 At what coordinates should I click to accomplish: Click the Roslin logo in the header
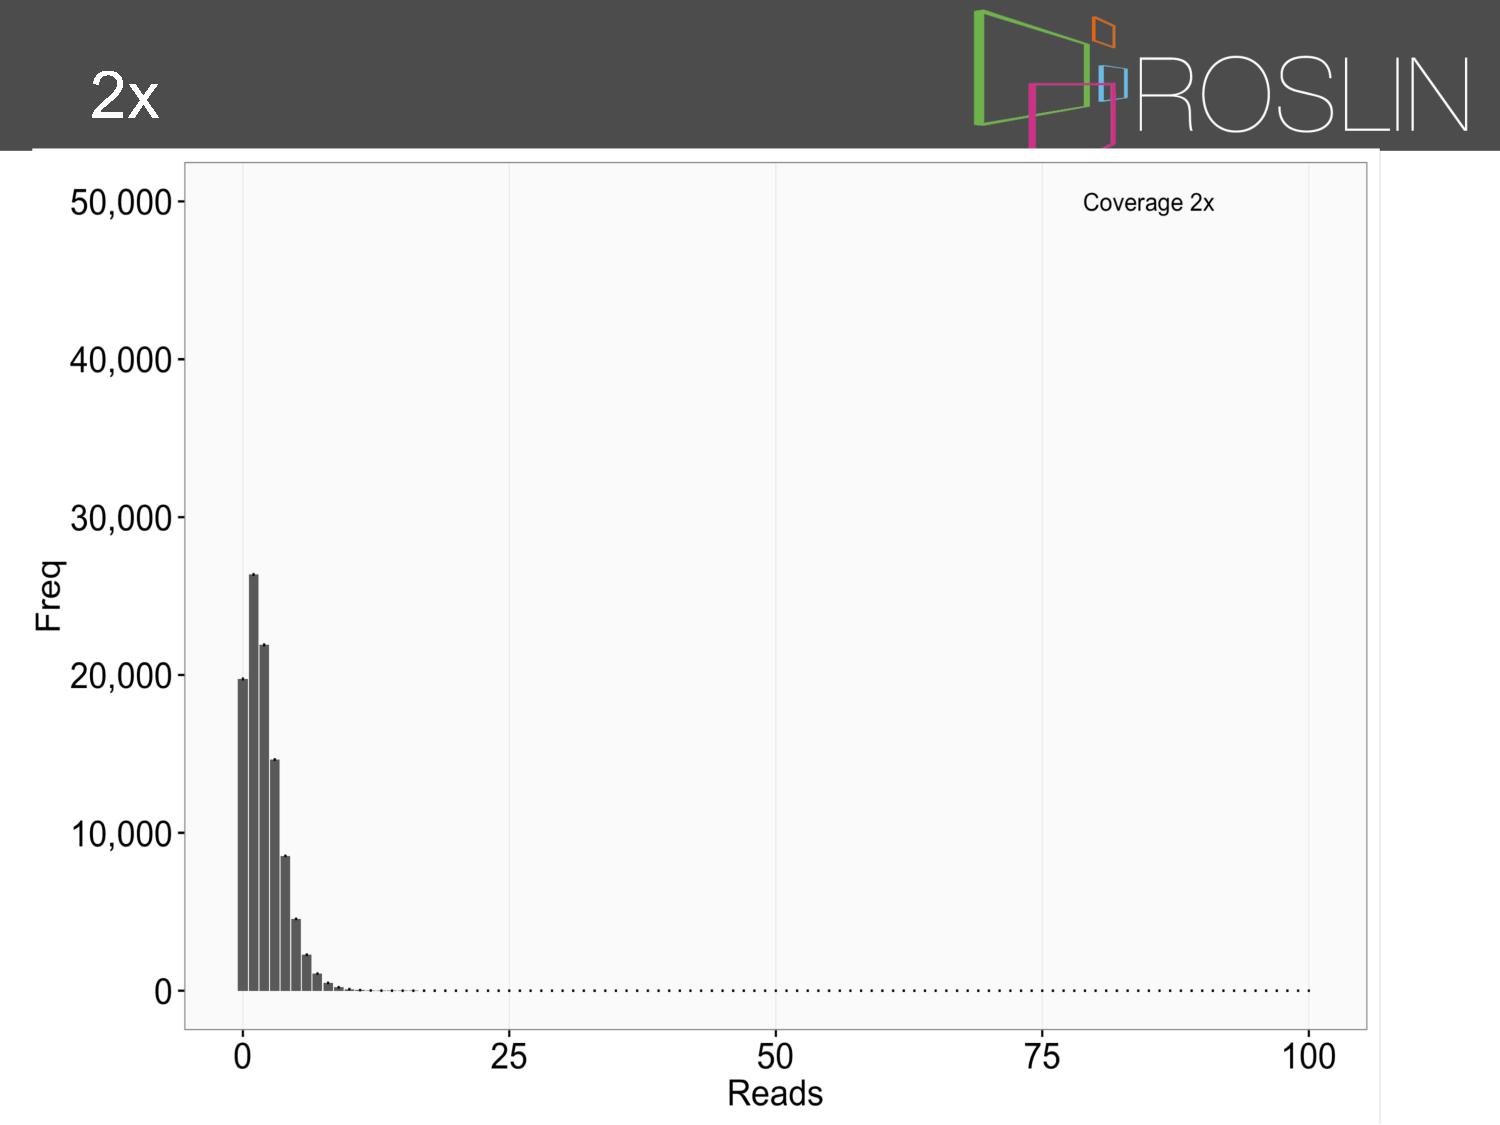tap(1221, 78)
